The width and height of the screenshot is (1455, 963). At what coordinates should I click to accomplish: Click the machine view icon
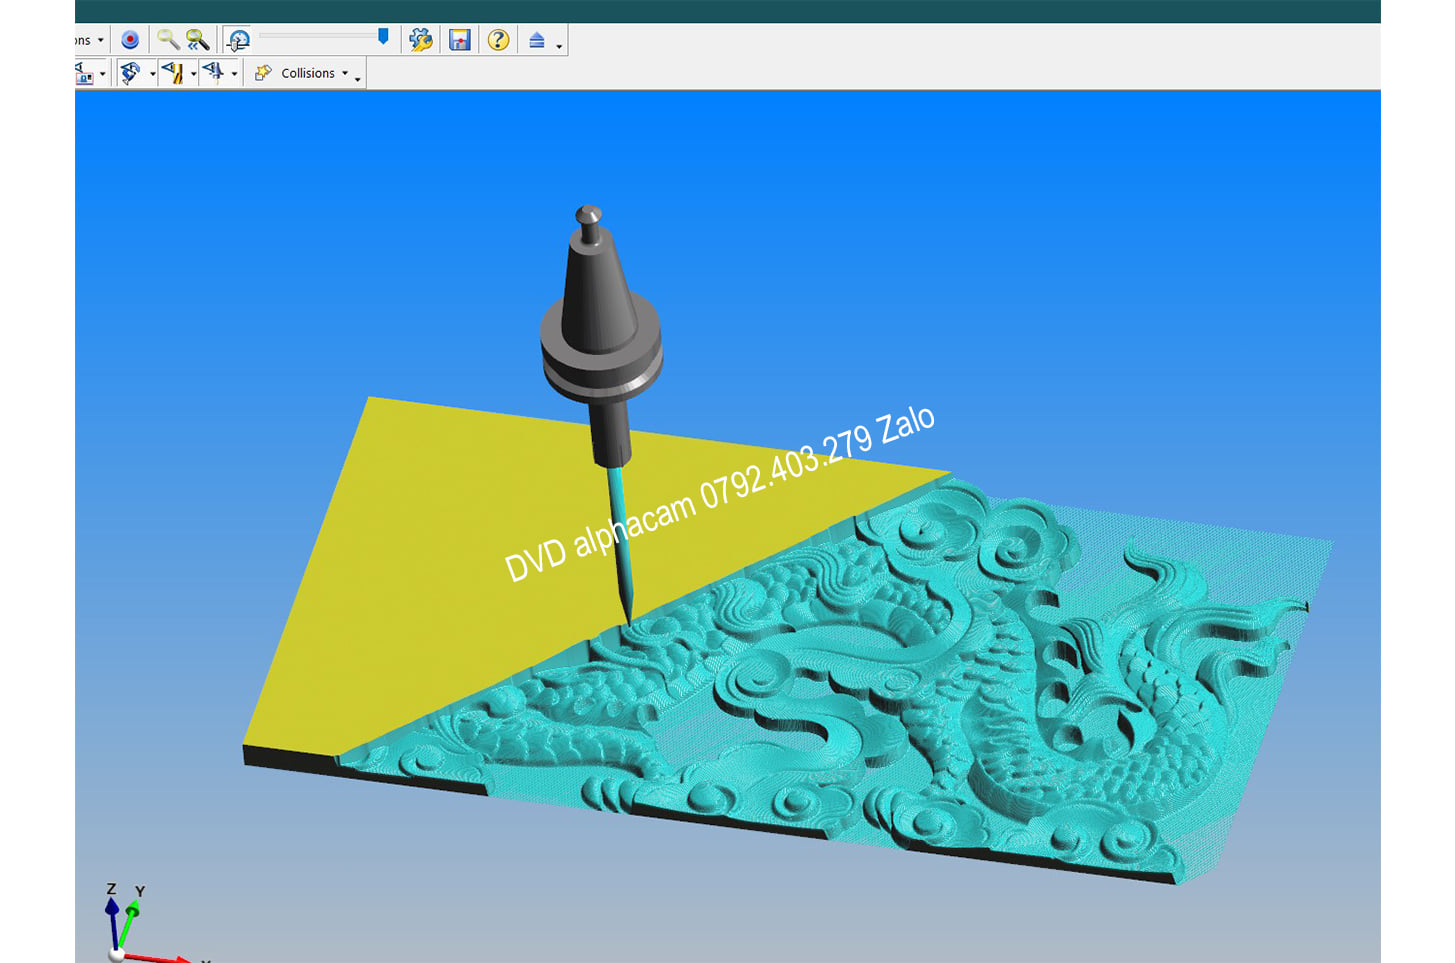click(x=130, y=73)
